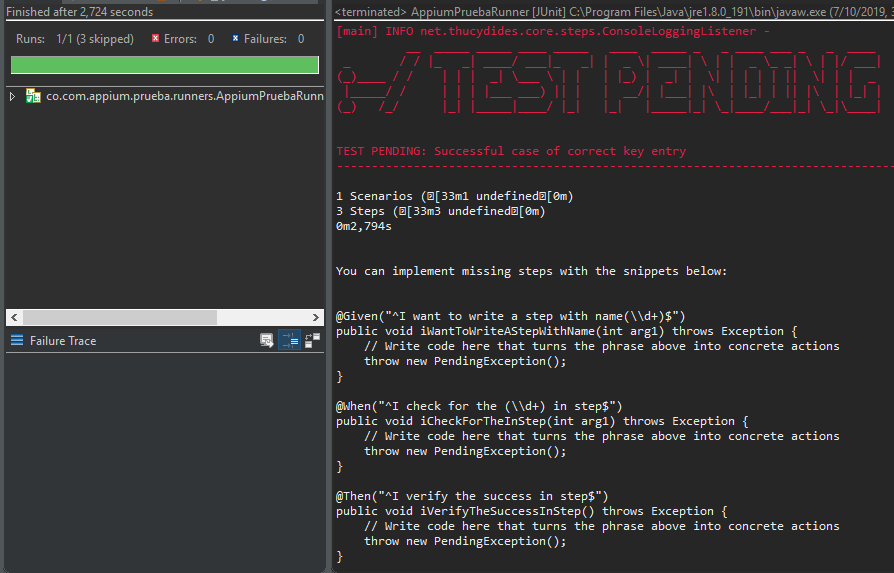Viewport: 894px width, 573px height.
Task: Click the left arrow of the horizontal scrollbar
Action: click(13, 317)
